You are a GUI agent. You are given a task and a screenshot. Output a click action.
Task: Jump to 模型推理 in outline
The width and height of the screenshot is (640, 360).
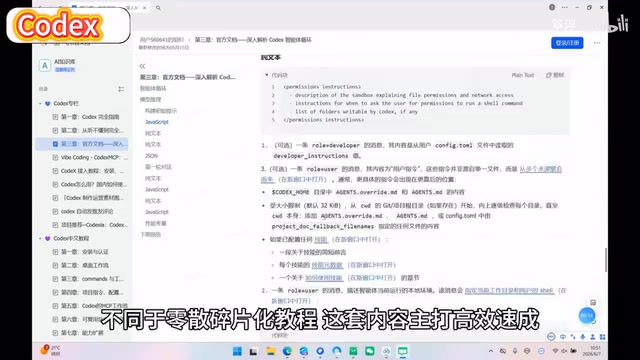151,99
